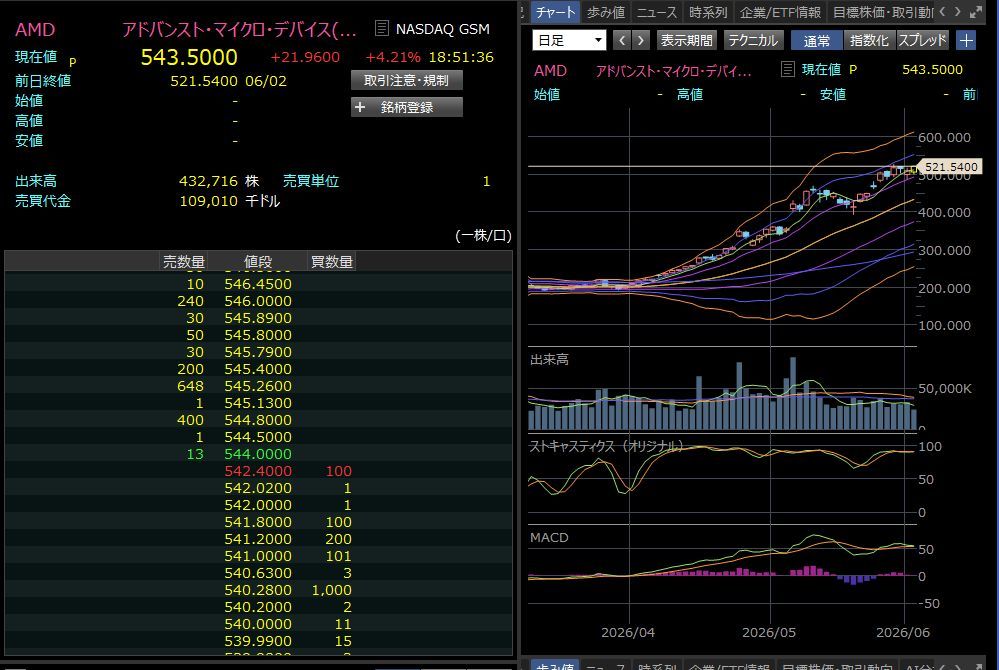
Task: Click the 出来高 volume pane label
Action: (549, 359)
